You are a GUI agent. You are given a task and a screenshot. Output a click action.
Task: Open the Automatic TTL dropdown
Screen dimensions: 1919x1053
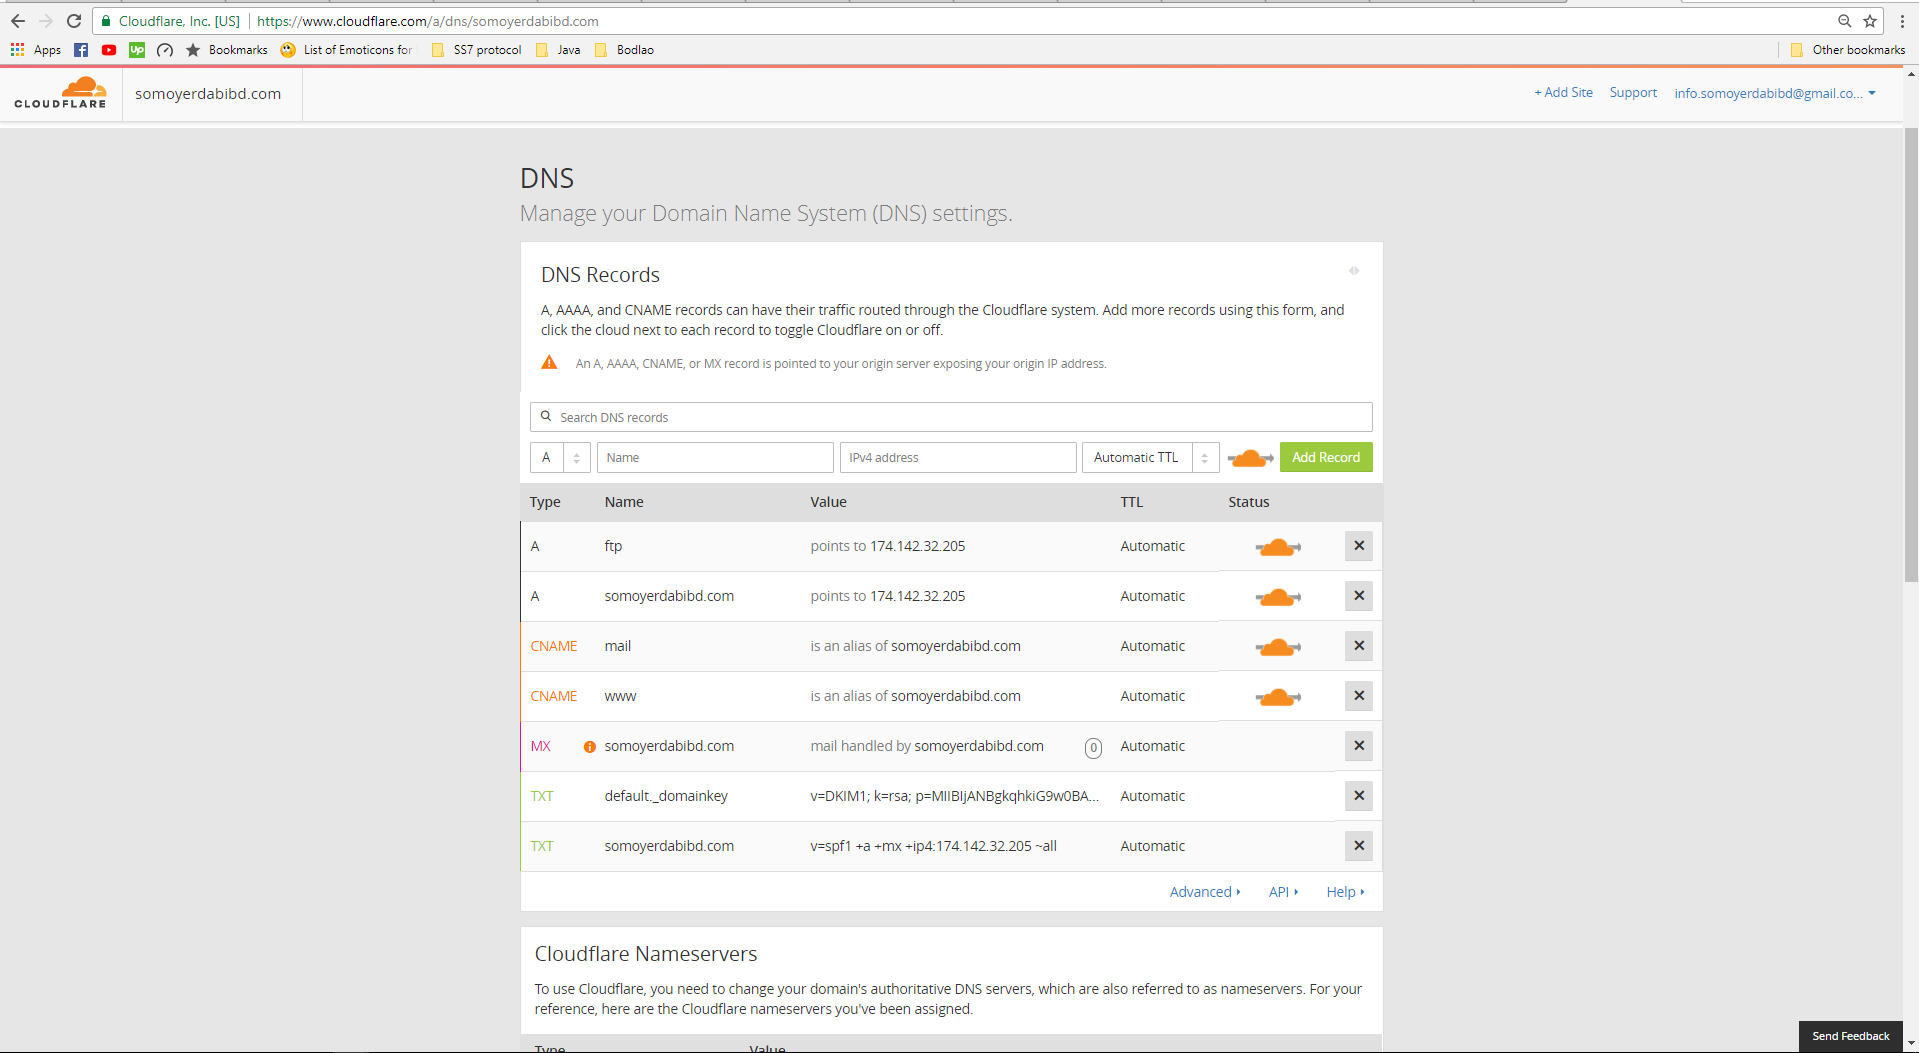(x=1150, y=457)
